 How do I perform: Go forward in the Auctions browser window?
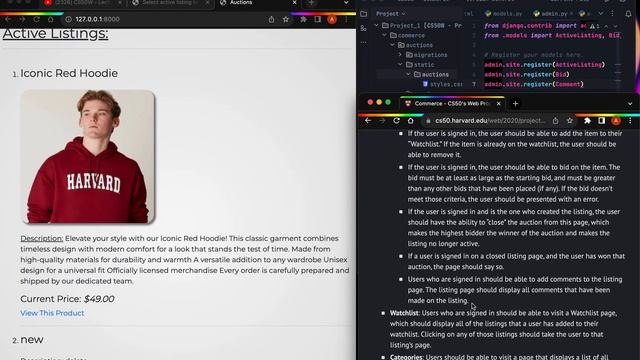[x=22, y=19]
